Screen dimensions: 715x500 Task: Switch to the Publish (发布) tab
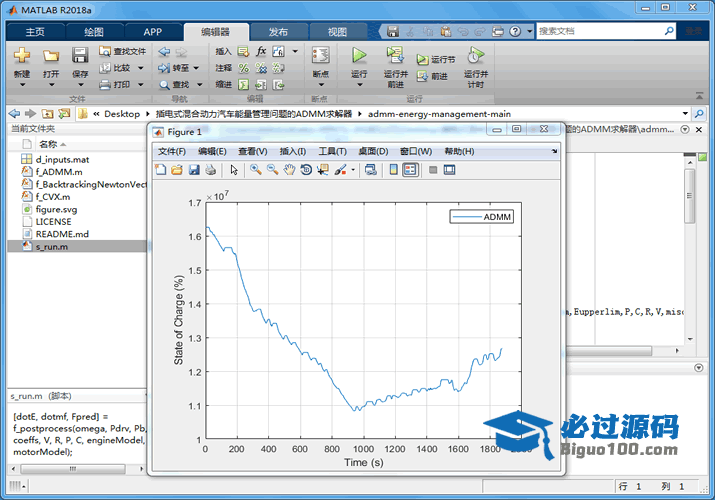(x=278, y=32)
